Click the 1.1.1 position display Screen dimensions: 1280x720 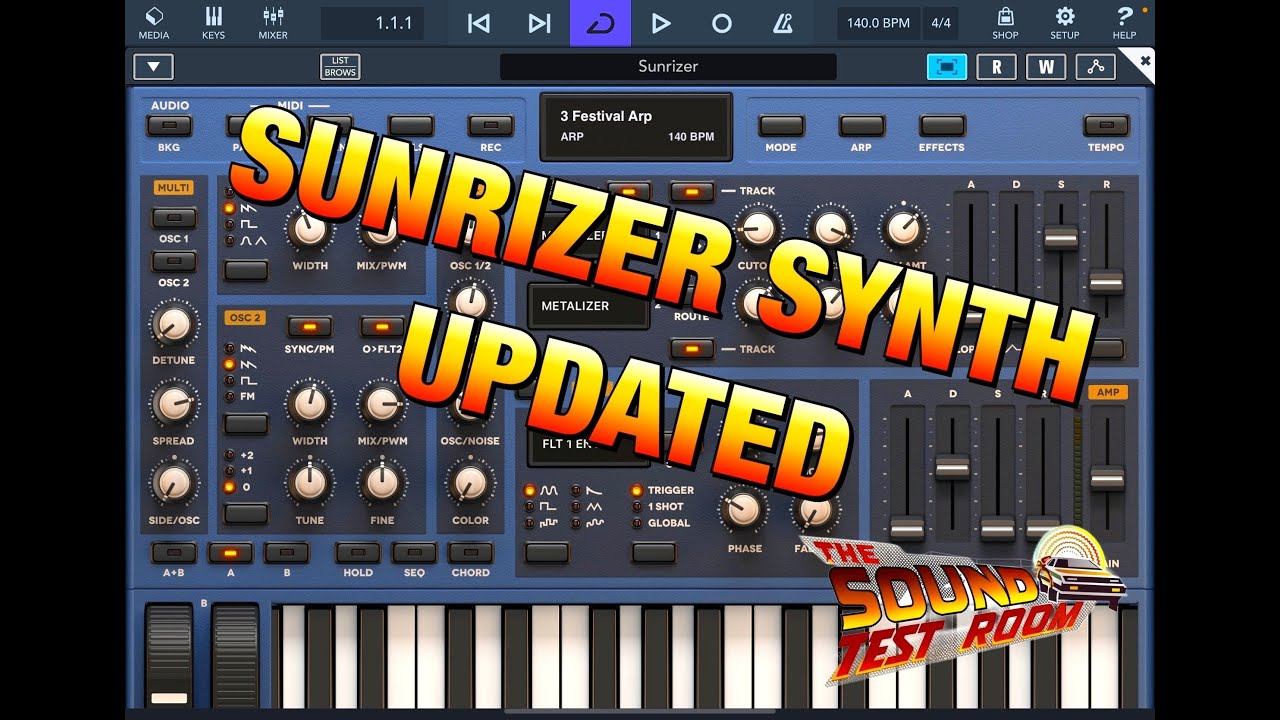[372, 23]
